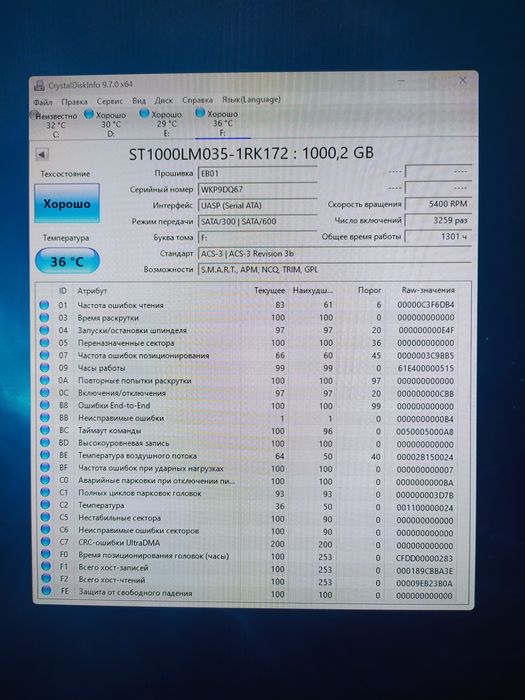Click the Интерфейс field UASP (Serial ATA)
Screen dimensions: 525x700
coord(257,205)
